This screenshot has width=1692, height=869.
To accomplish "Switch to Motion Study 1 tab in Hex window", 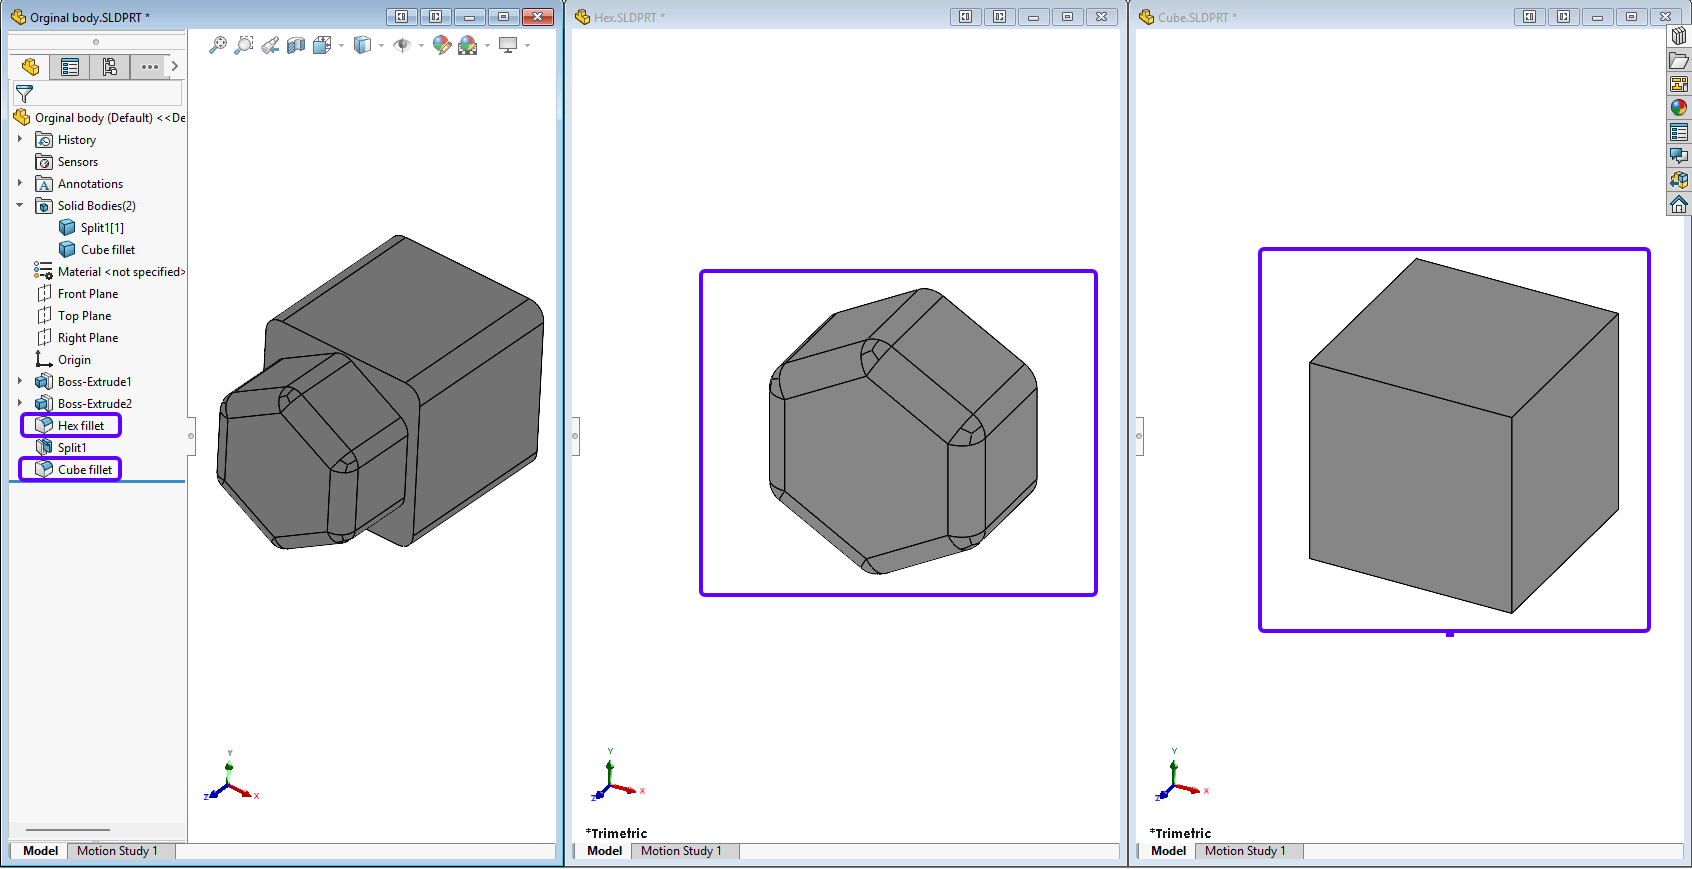I will [x=681, y=851].
